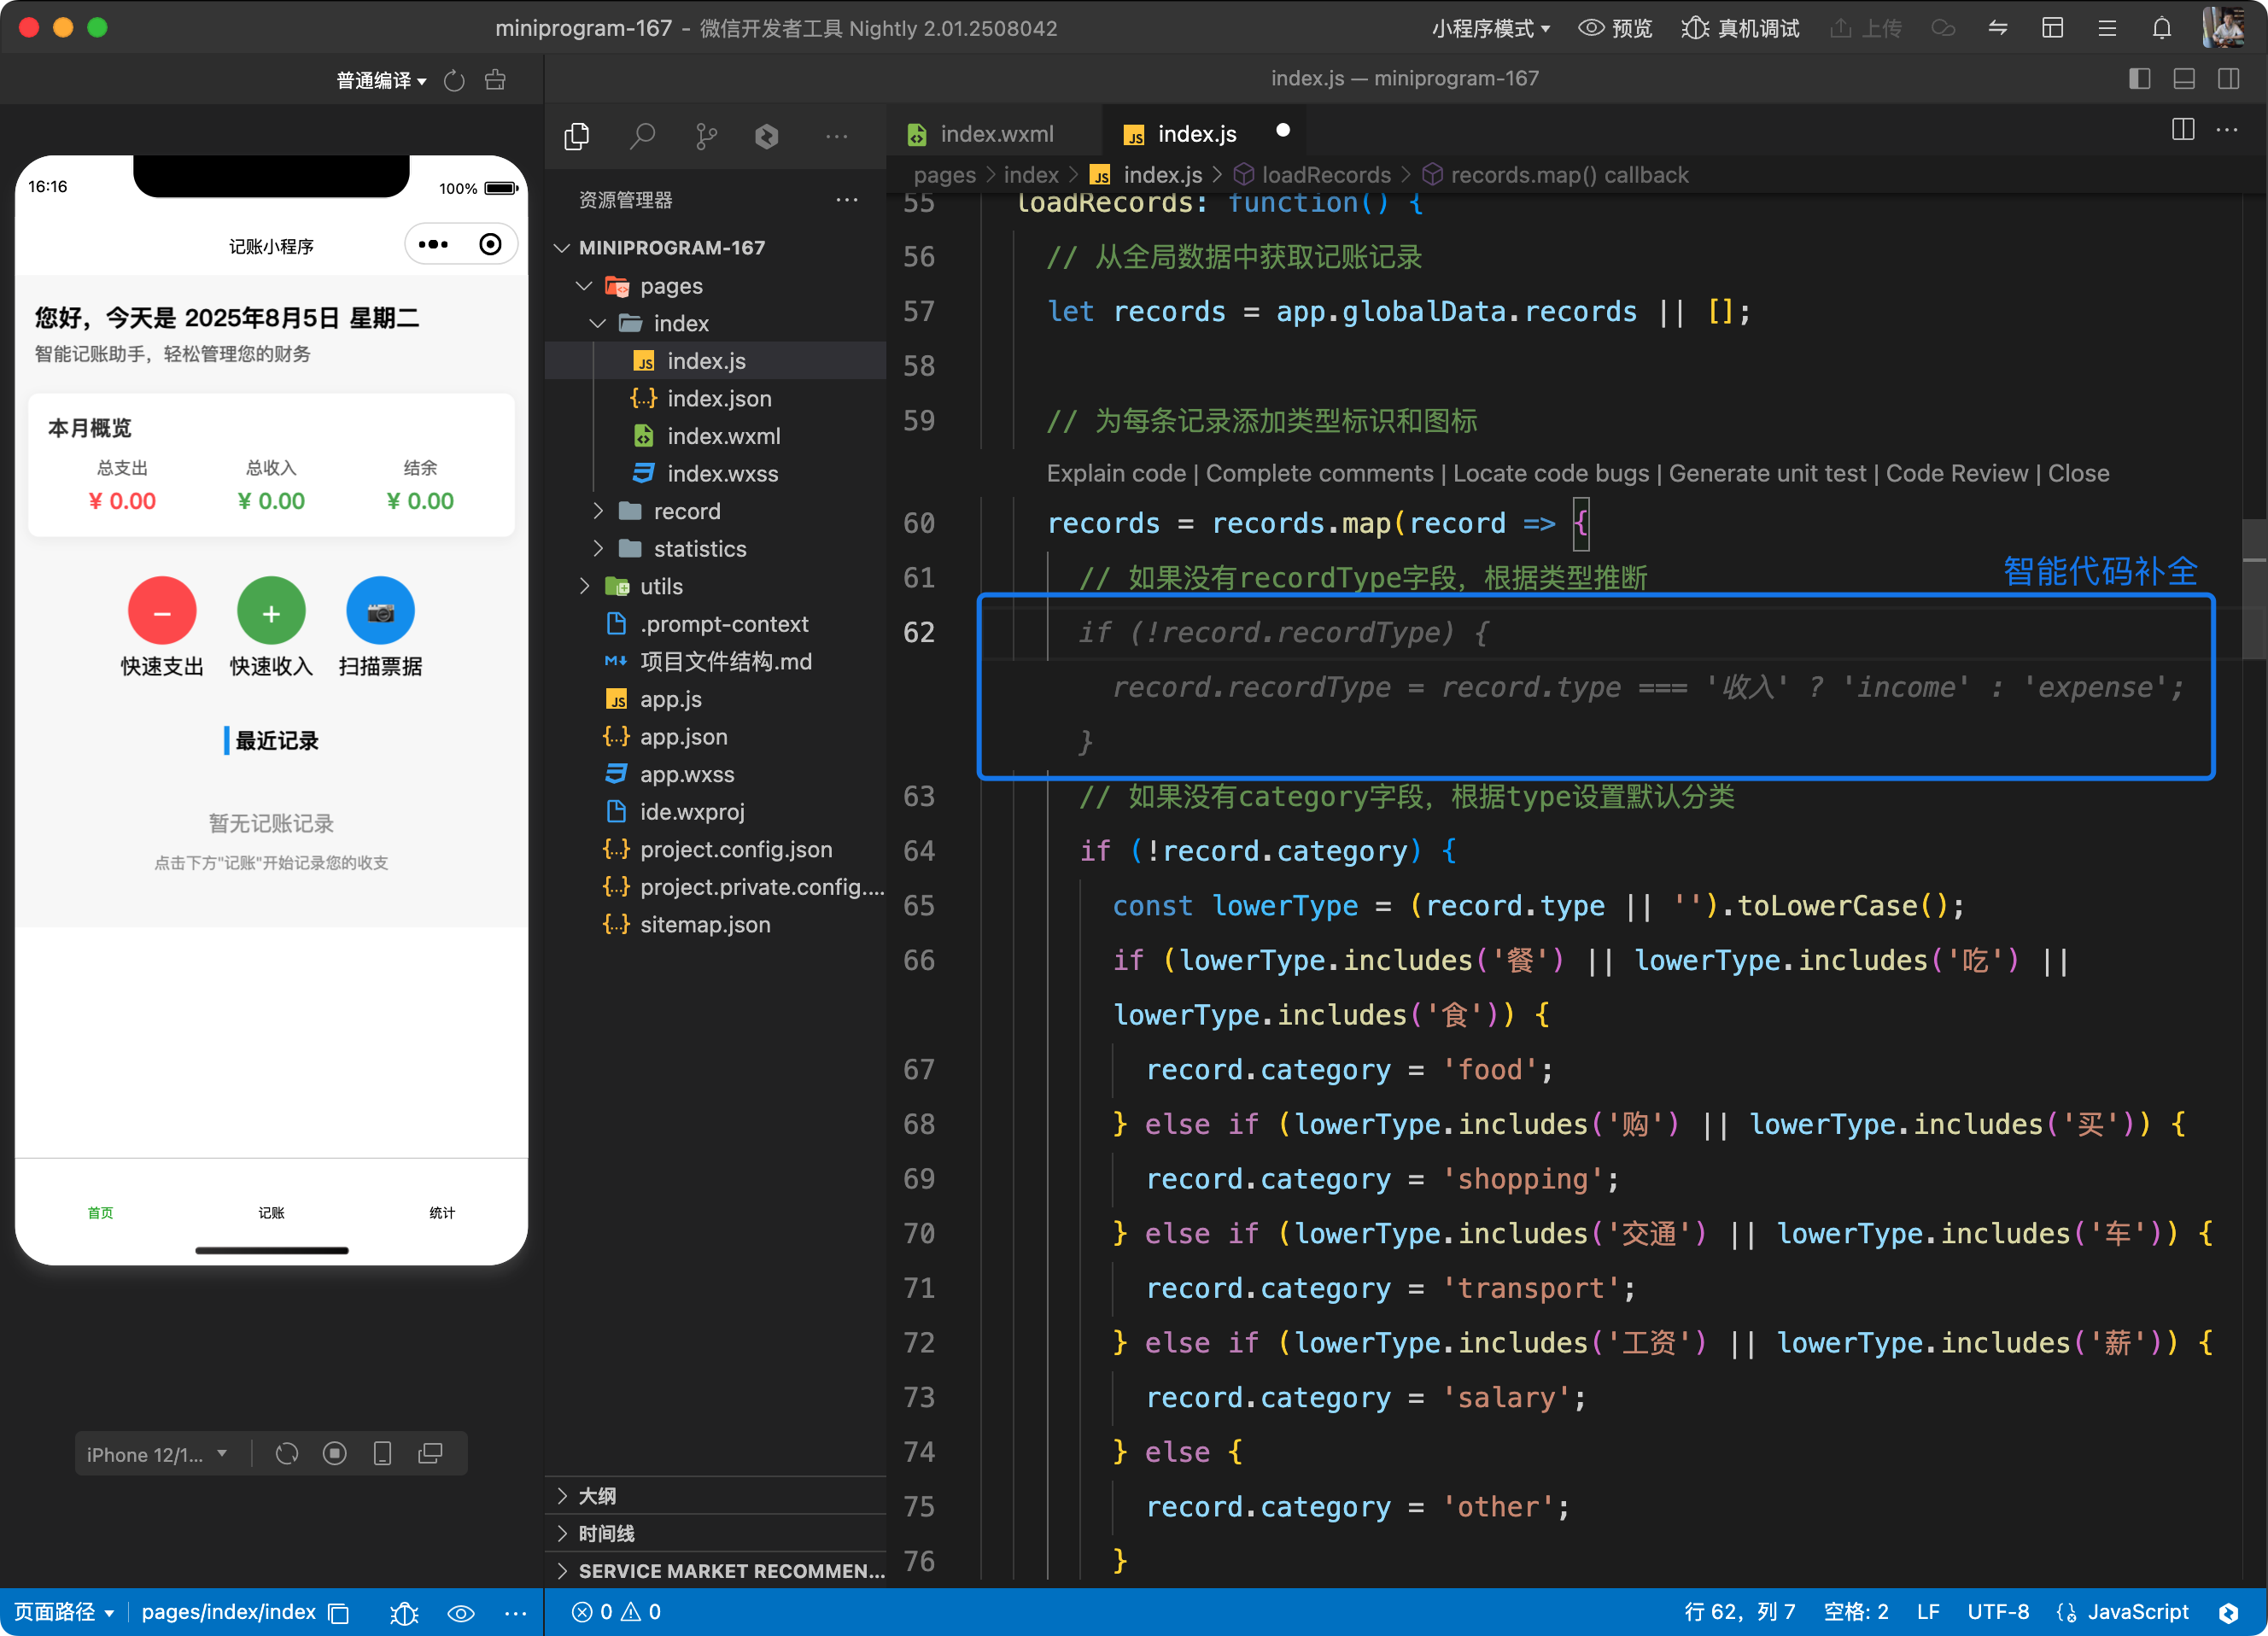Click the 真机调试 bug icon

tap(1695, 28)
